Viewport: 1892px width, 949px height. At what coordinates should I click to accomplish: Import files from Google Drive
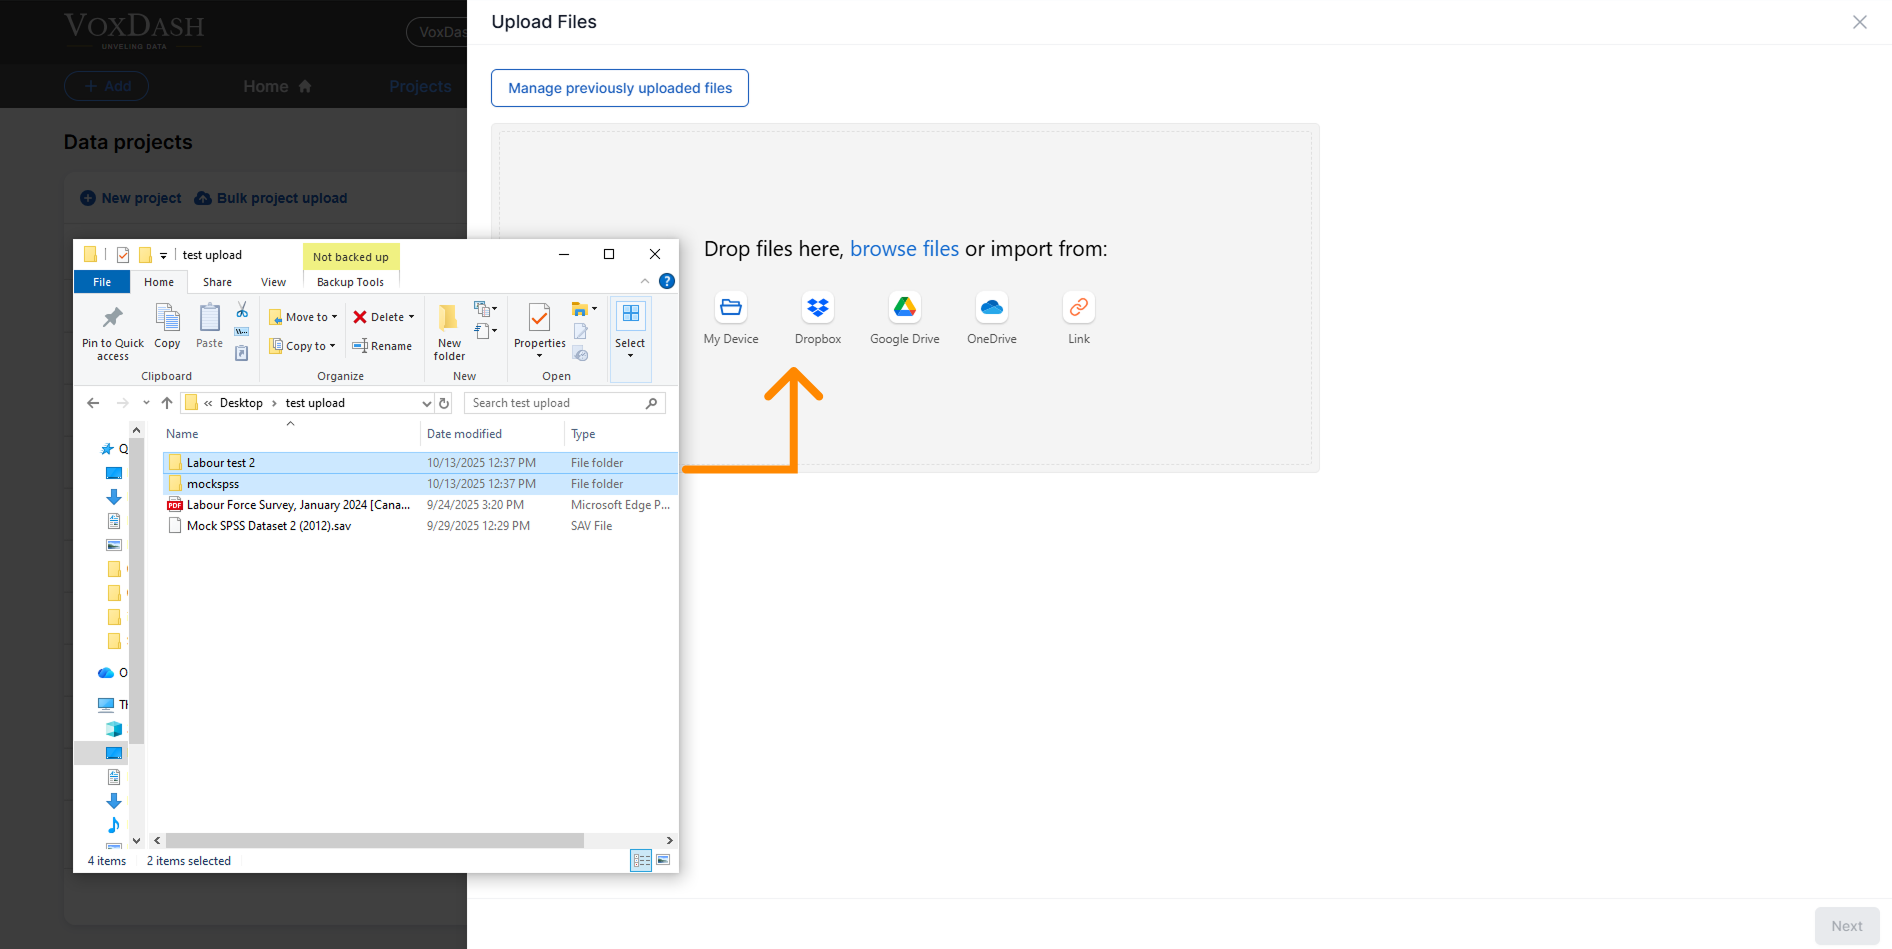point(905,319)
